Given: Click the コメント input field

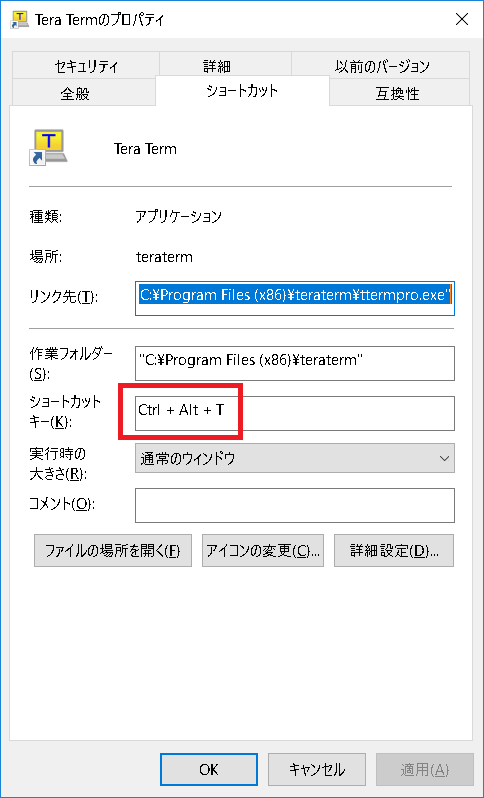Looking at the screenshot, I should (295, 505).
